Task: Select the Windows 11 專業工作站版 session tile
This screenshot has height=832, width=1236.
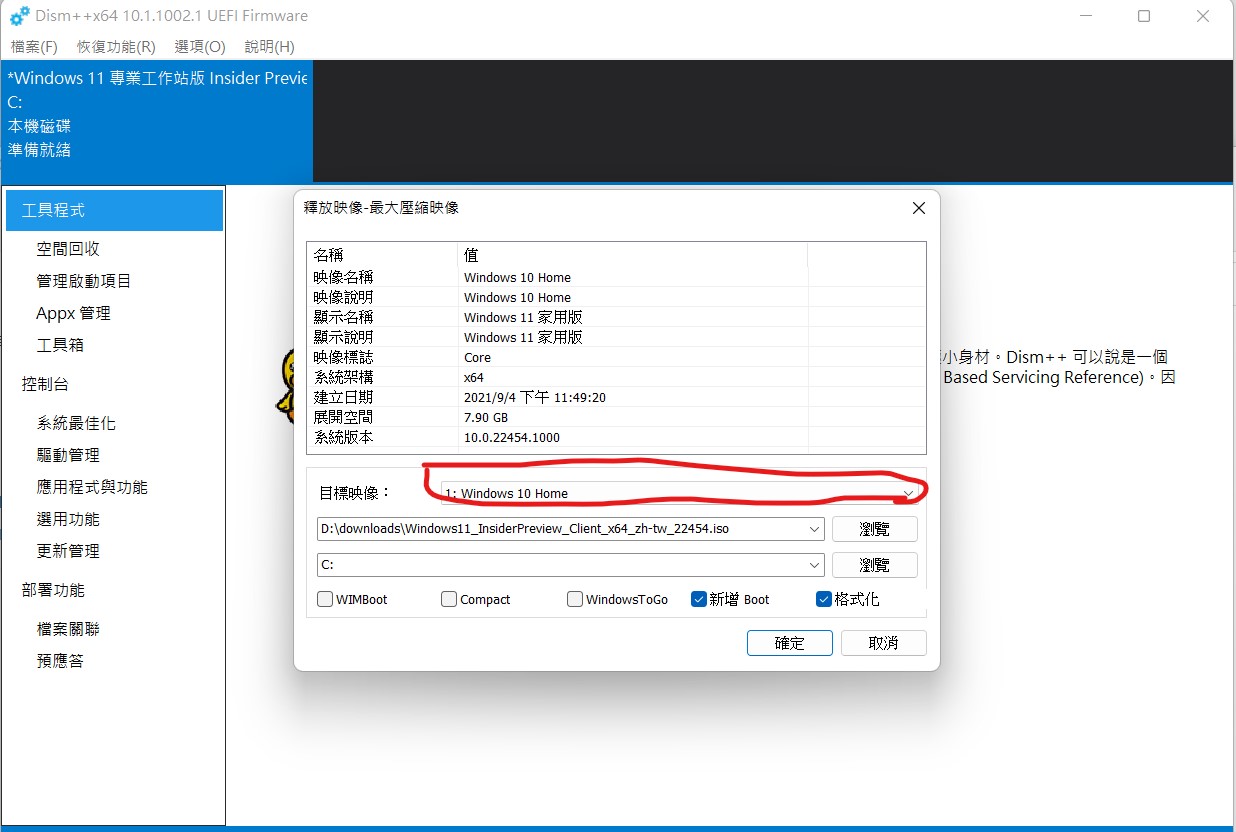Action: (x=156, y=120)
